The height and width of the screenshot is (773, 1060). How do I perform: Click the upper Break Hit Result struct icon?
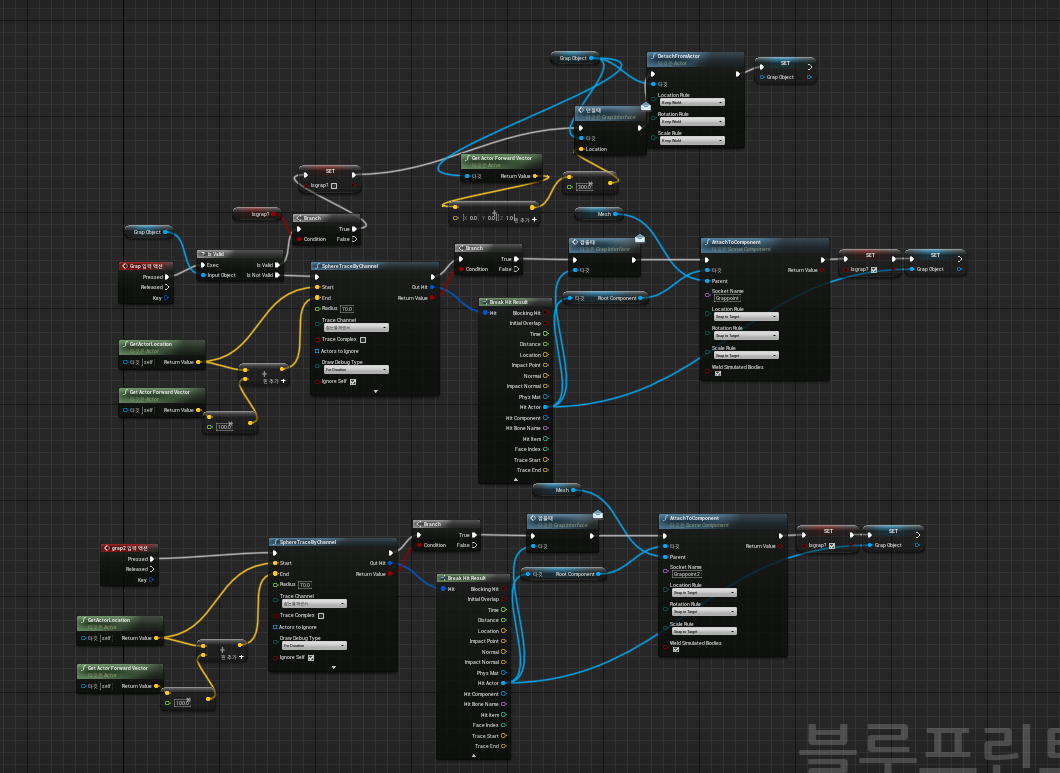[485, 302]
